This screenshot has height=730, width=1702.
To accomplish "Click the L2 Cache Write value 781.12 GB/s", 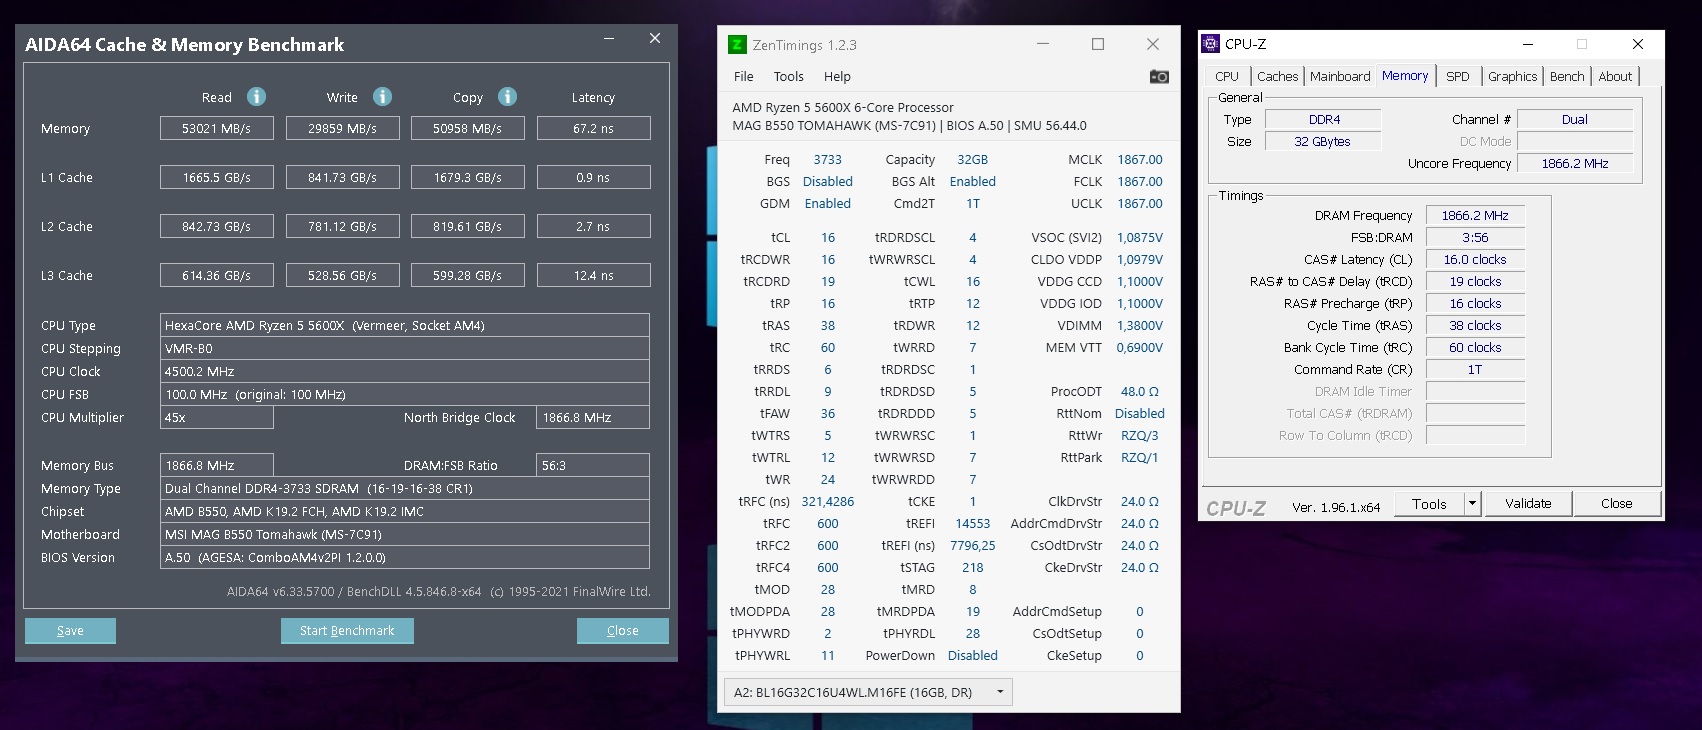I will (x=342, y=226).
